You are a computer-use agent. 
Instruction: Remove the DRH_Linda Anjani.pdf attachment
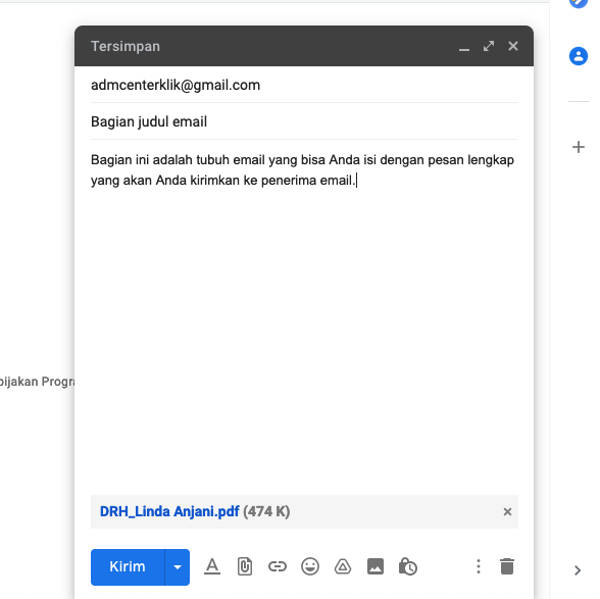[x=507, y=512]
